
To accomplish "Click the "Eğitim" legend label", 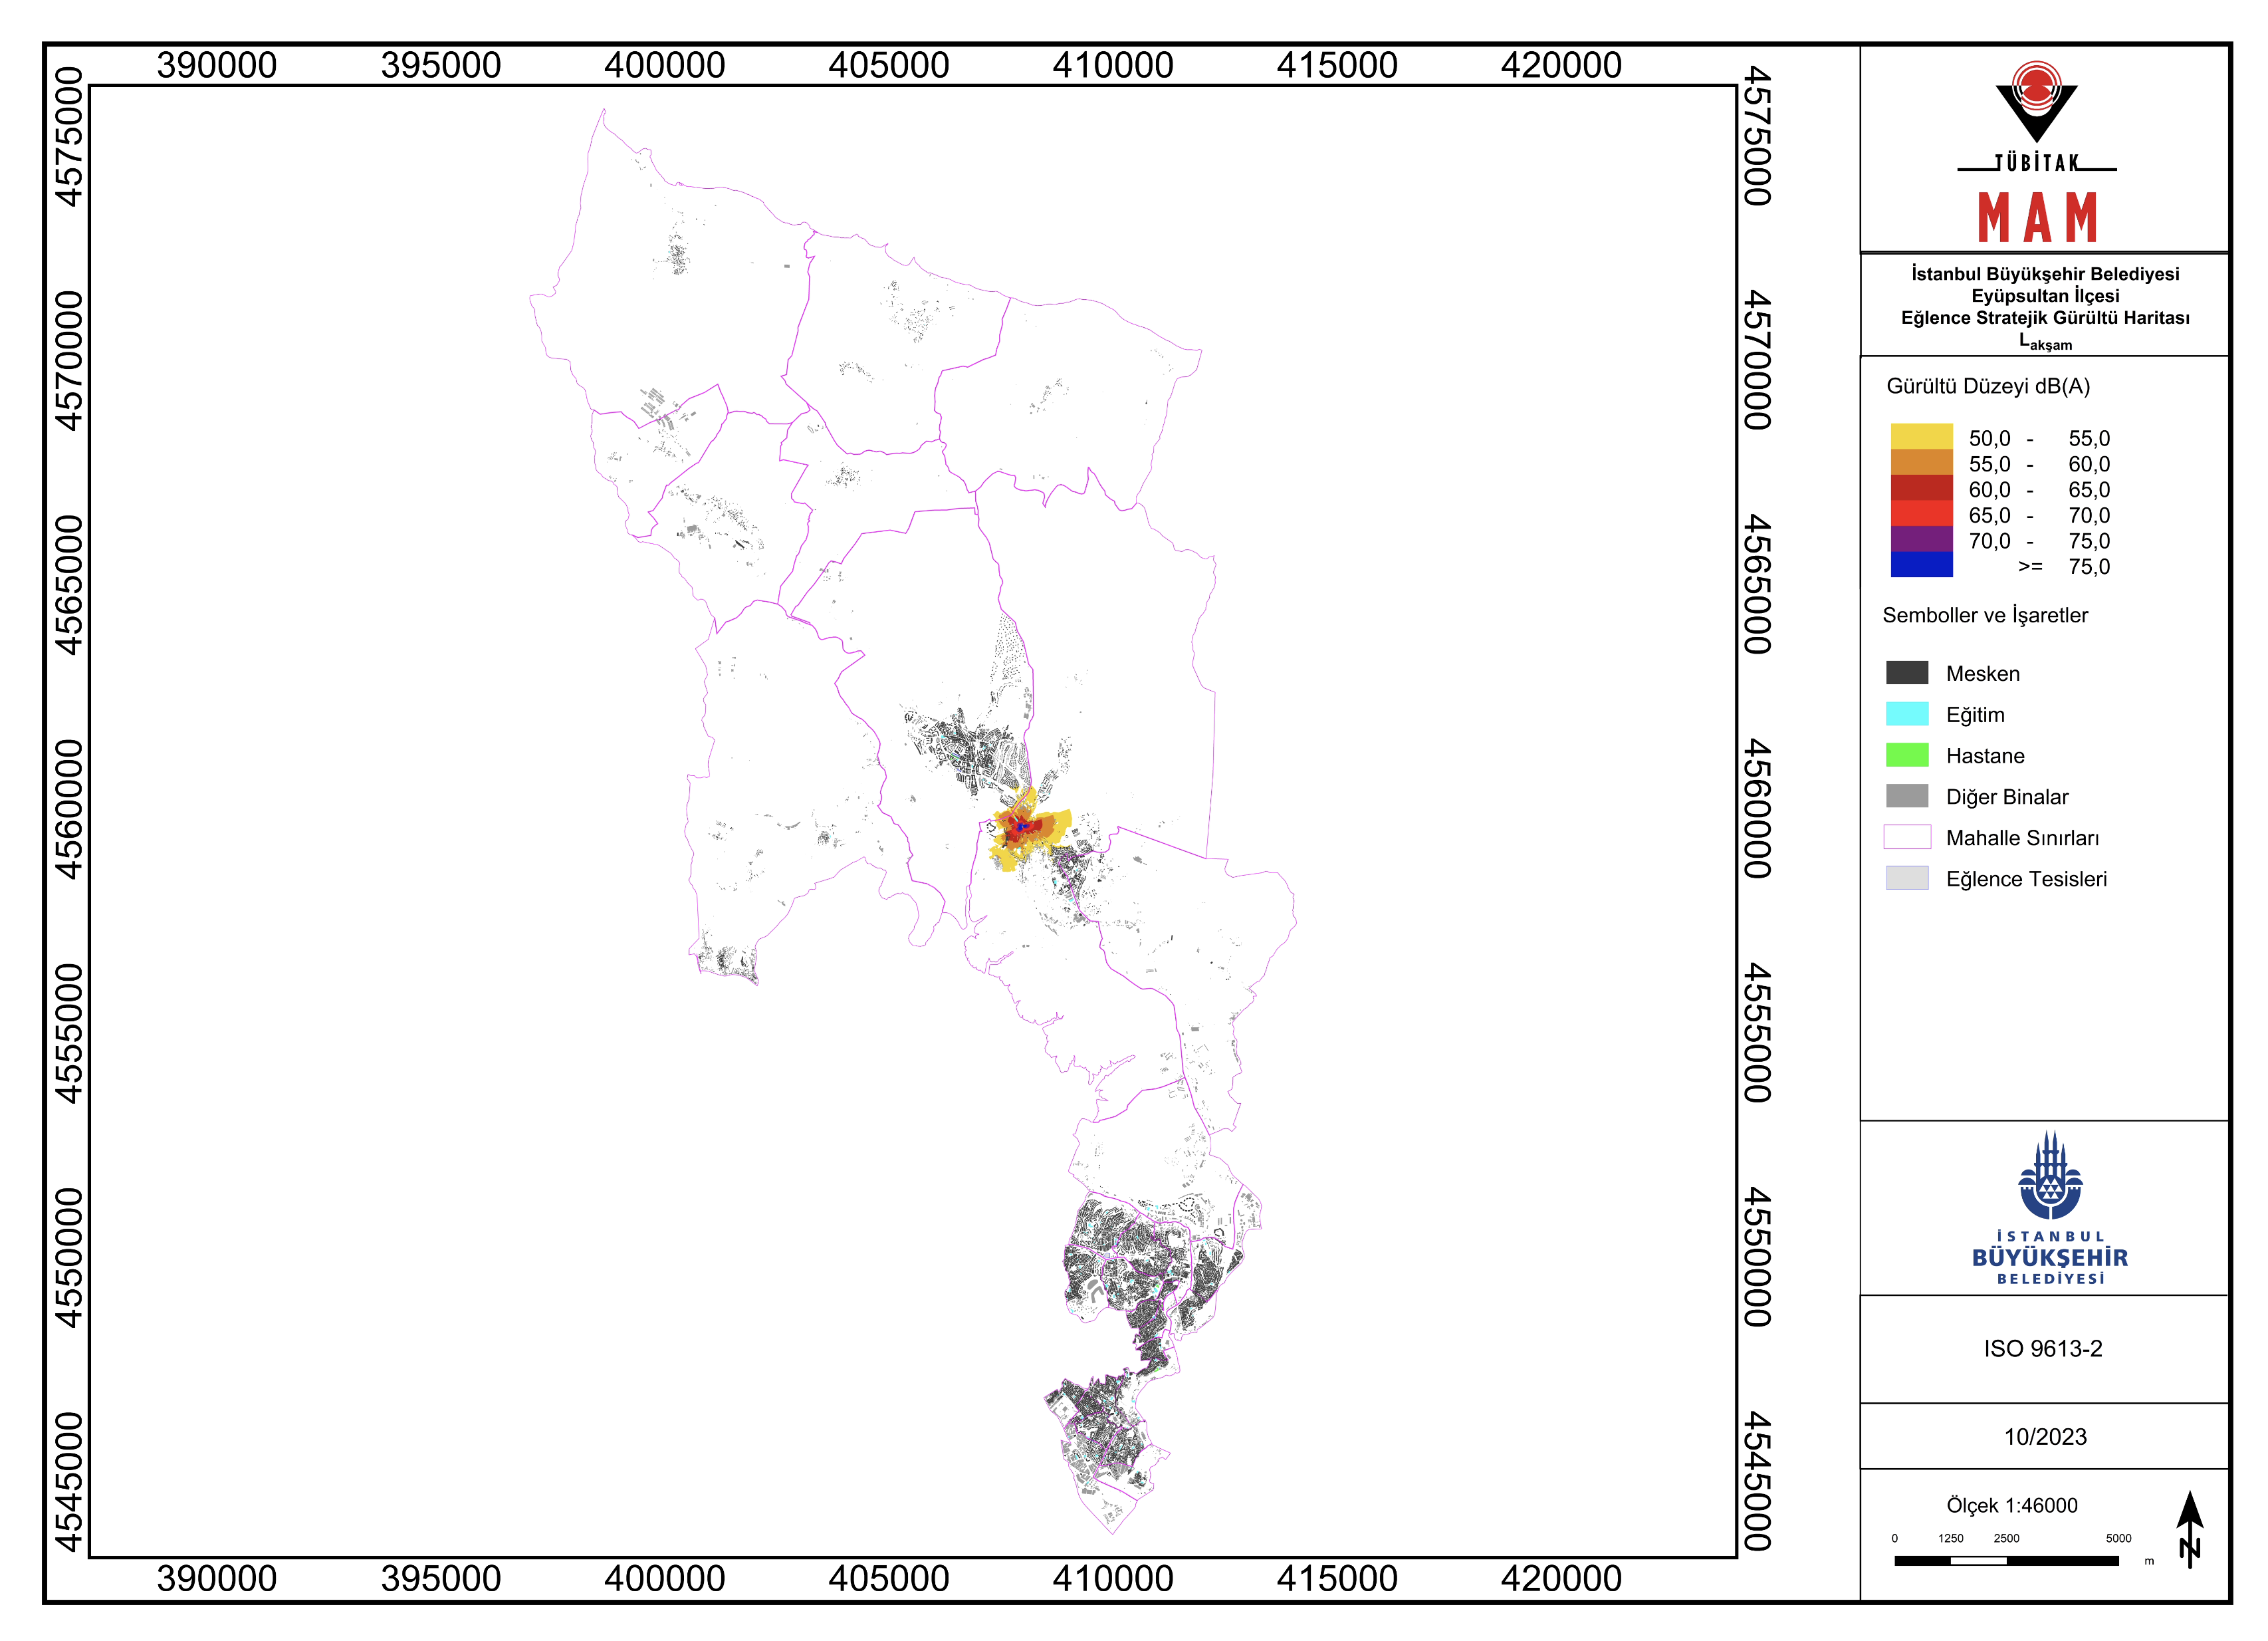I will click(1975, 715).
